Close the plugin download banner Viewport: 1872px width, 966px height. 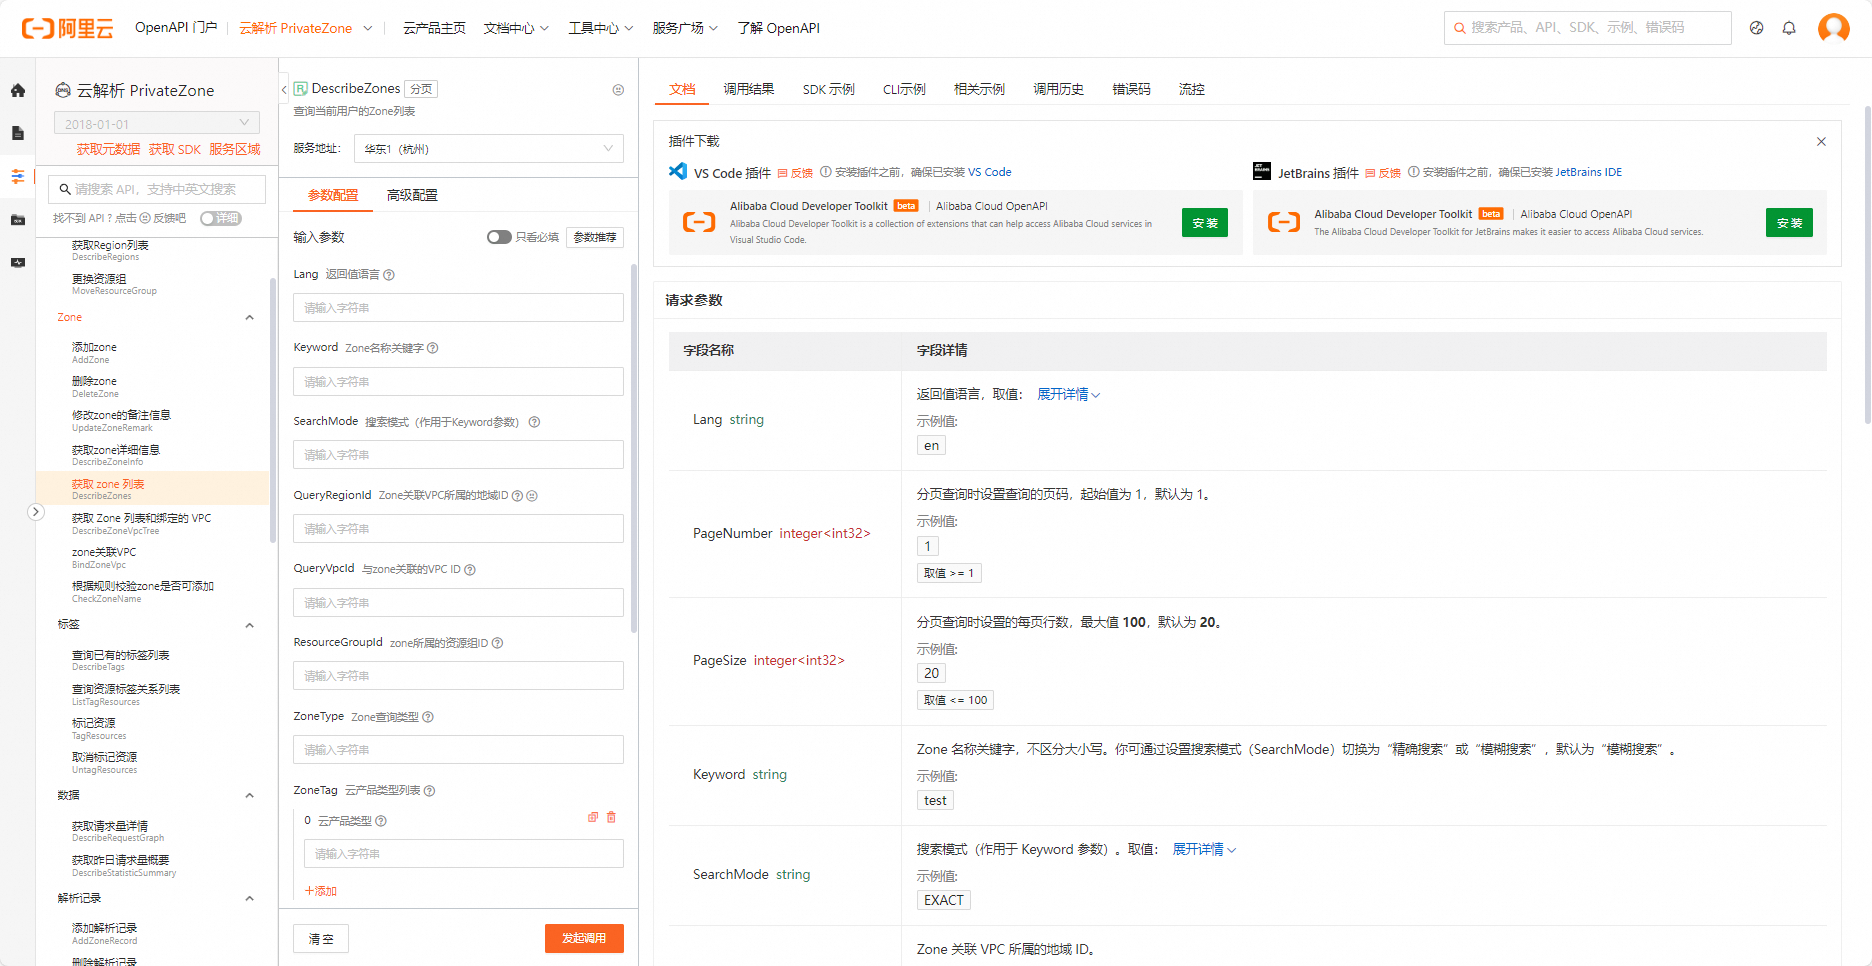1821,141
